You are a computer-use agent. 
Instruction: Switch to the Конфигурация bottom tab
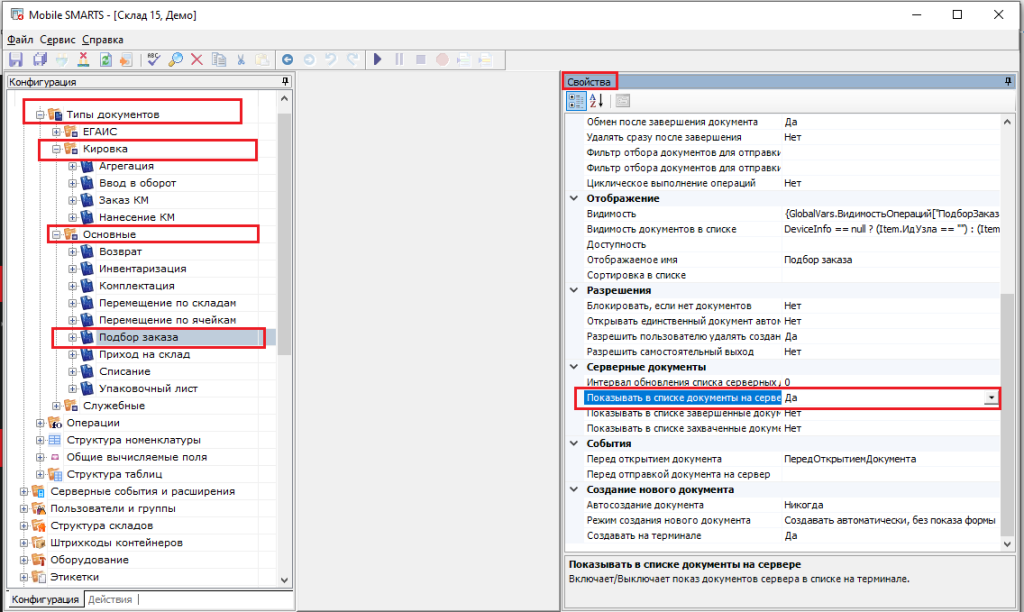coord(45,599)
